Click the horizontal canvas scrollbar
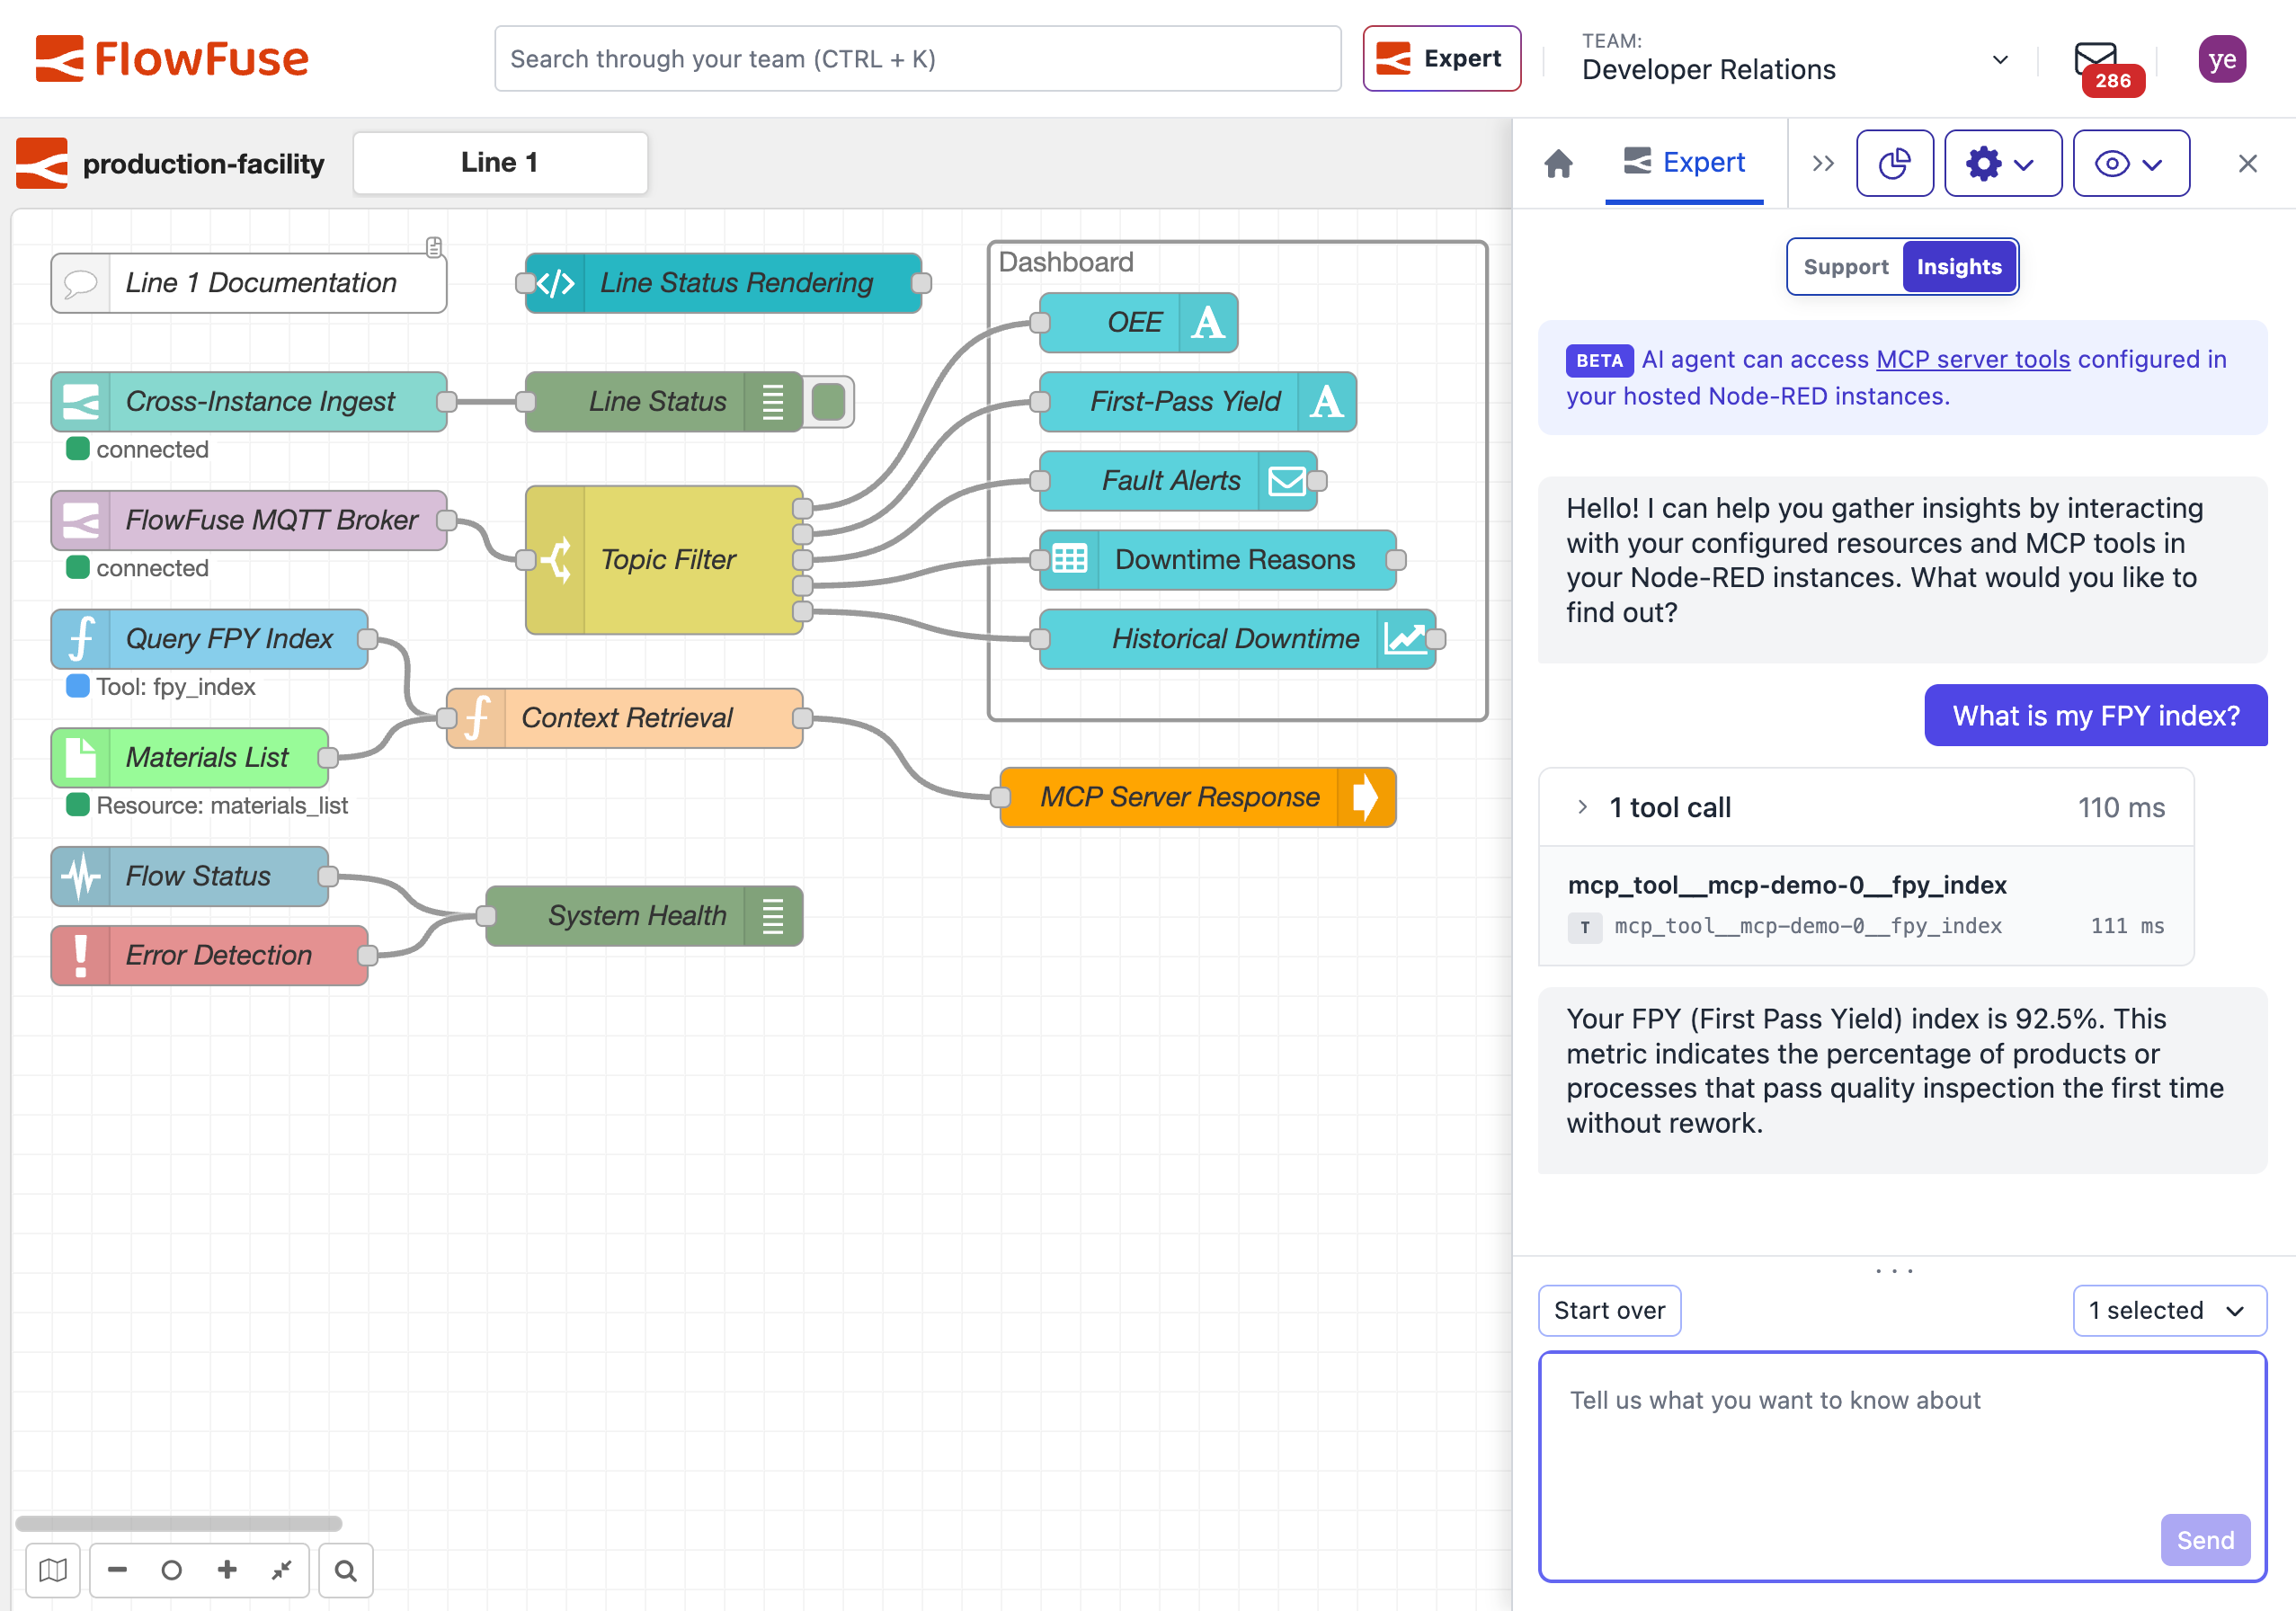This screenshot has width=2296, height=1611. tap(179, 1524)
